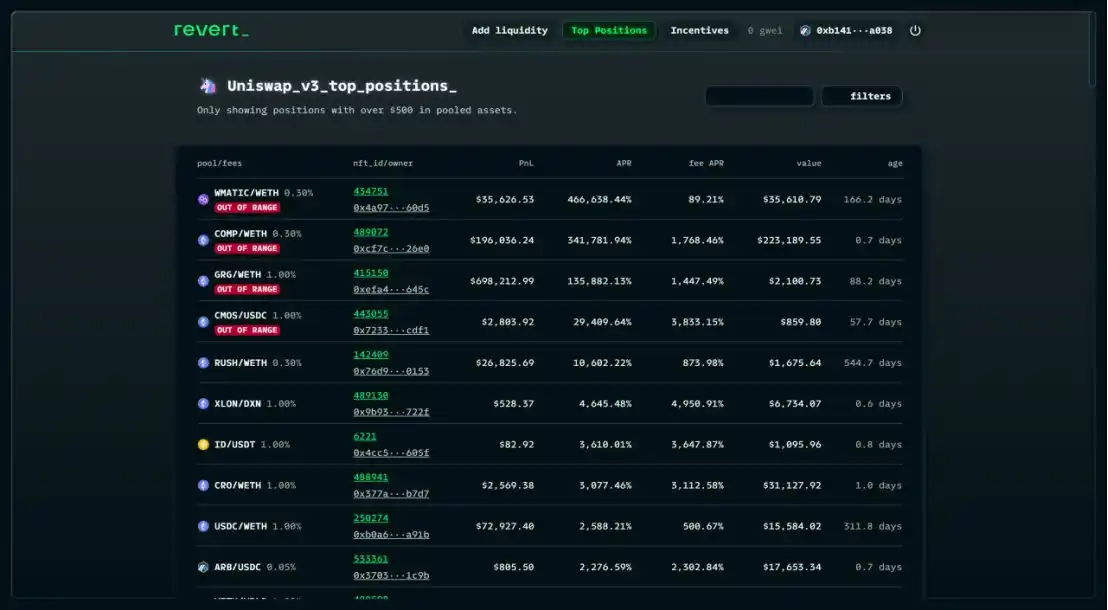Click PnL value $698,212.99

[x=502, y=281]
